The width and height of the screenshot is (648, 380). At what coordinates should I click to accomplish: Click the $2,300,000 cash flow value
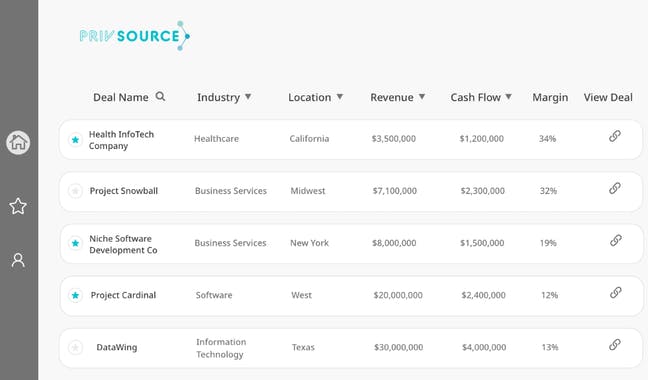pos(482,191)
